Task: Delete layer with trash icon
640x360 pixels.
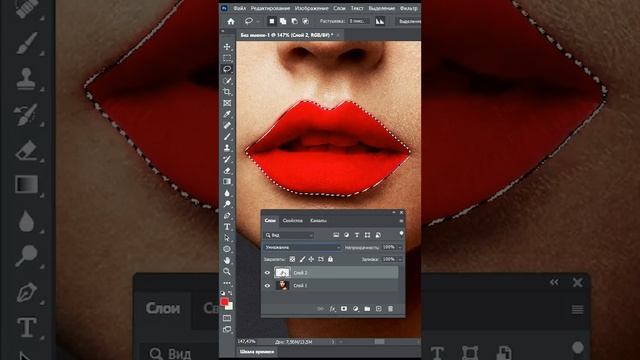Action: (390, 309)
